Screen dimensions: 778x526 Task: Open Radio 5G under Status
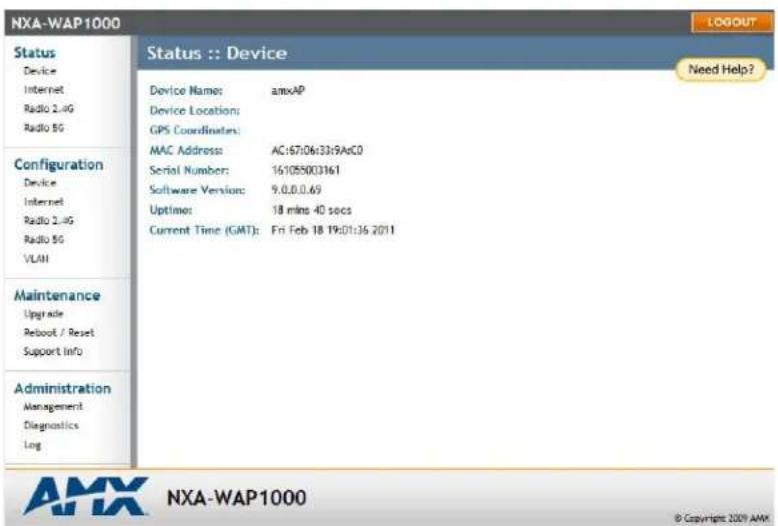coord(44,128)
